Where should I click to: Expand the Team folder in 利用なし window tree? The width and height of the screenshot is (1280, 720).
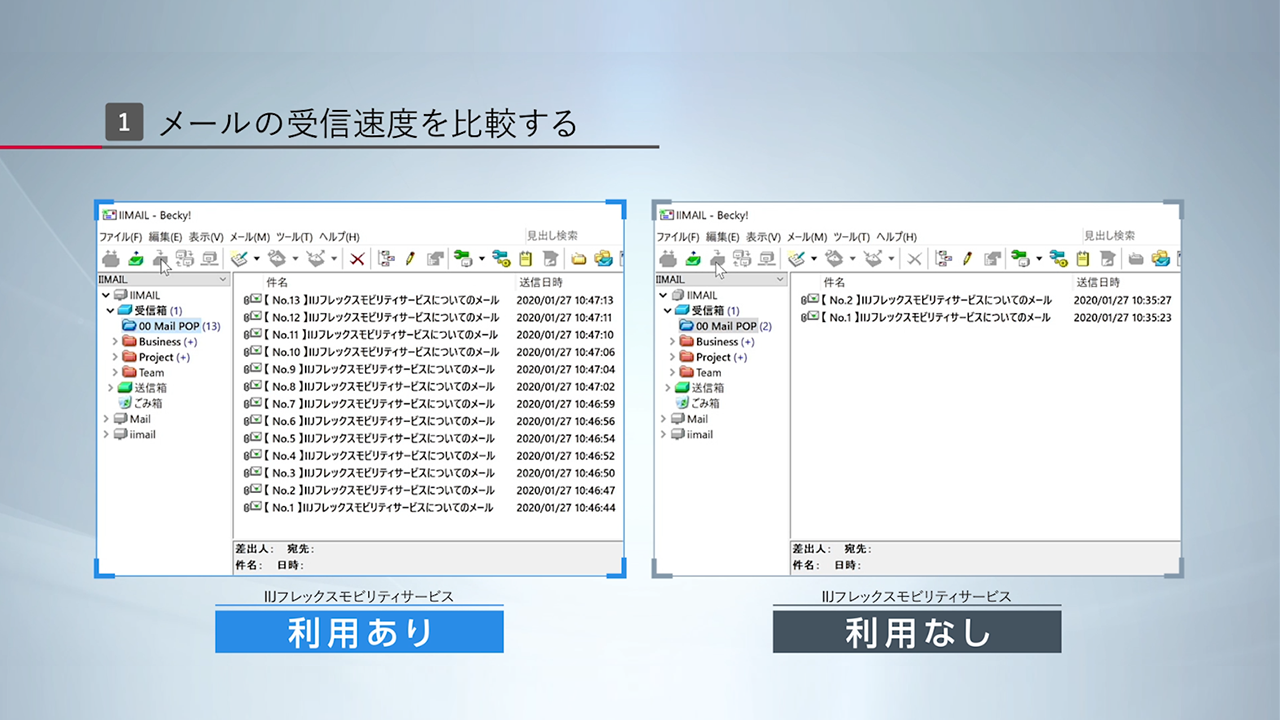tap(672, 373)
